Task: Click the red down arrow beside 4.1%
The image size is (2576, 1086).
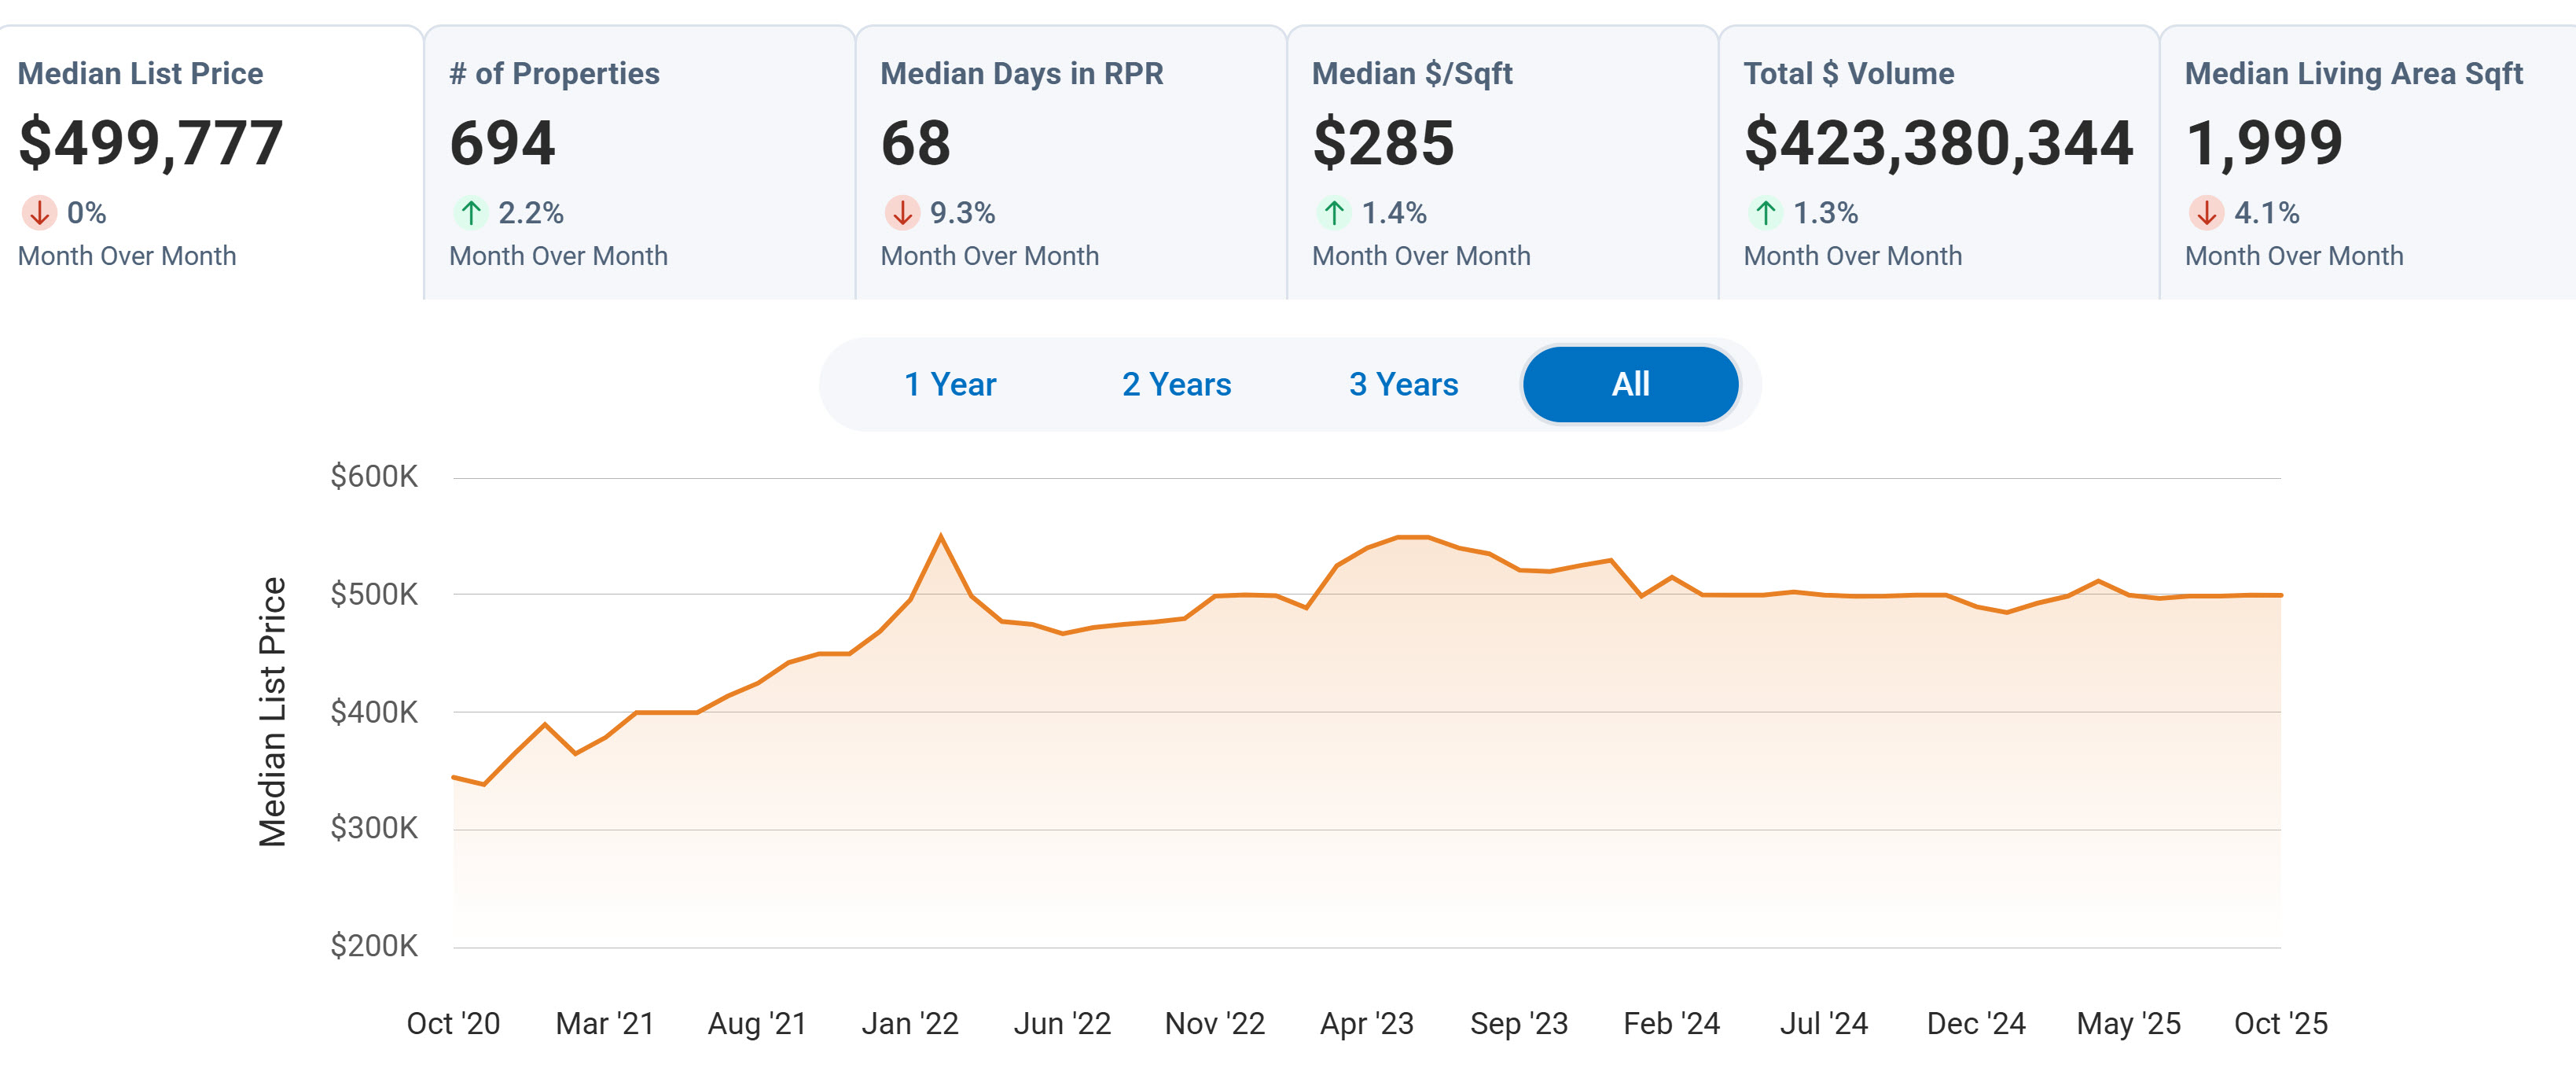Action: 2206,213
